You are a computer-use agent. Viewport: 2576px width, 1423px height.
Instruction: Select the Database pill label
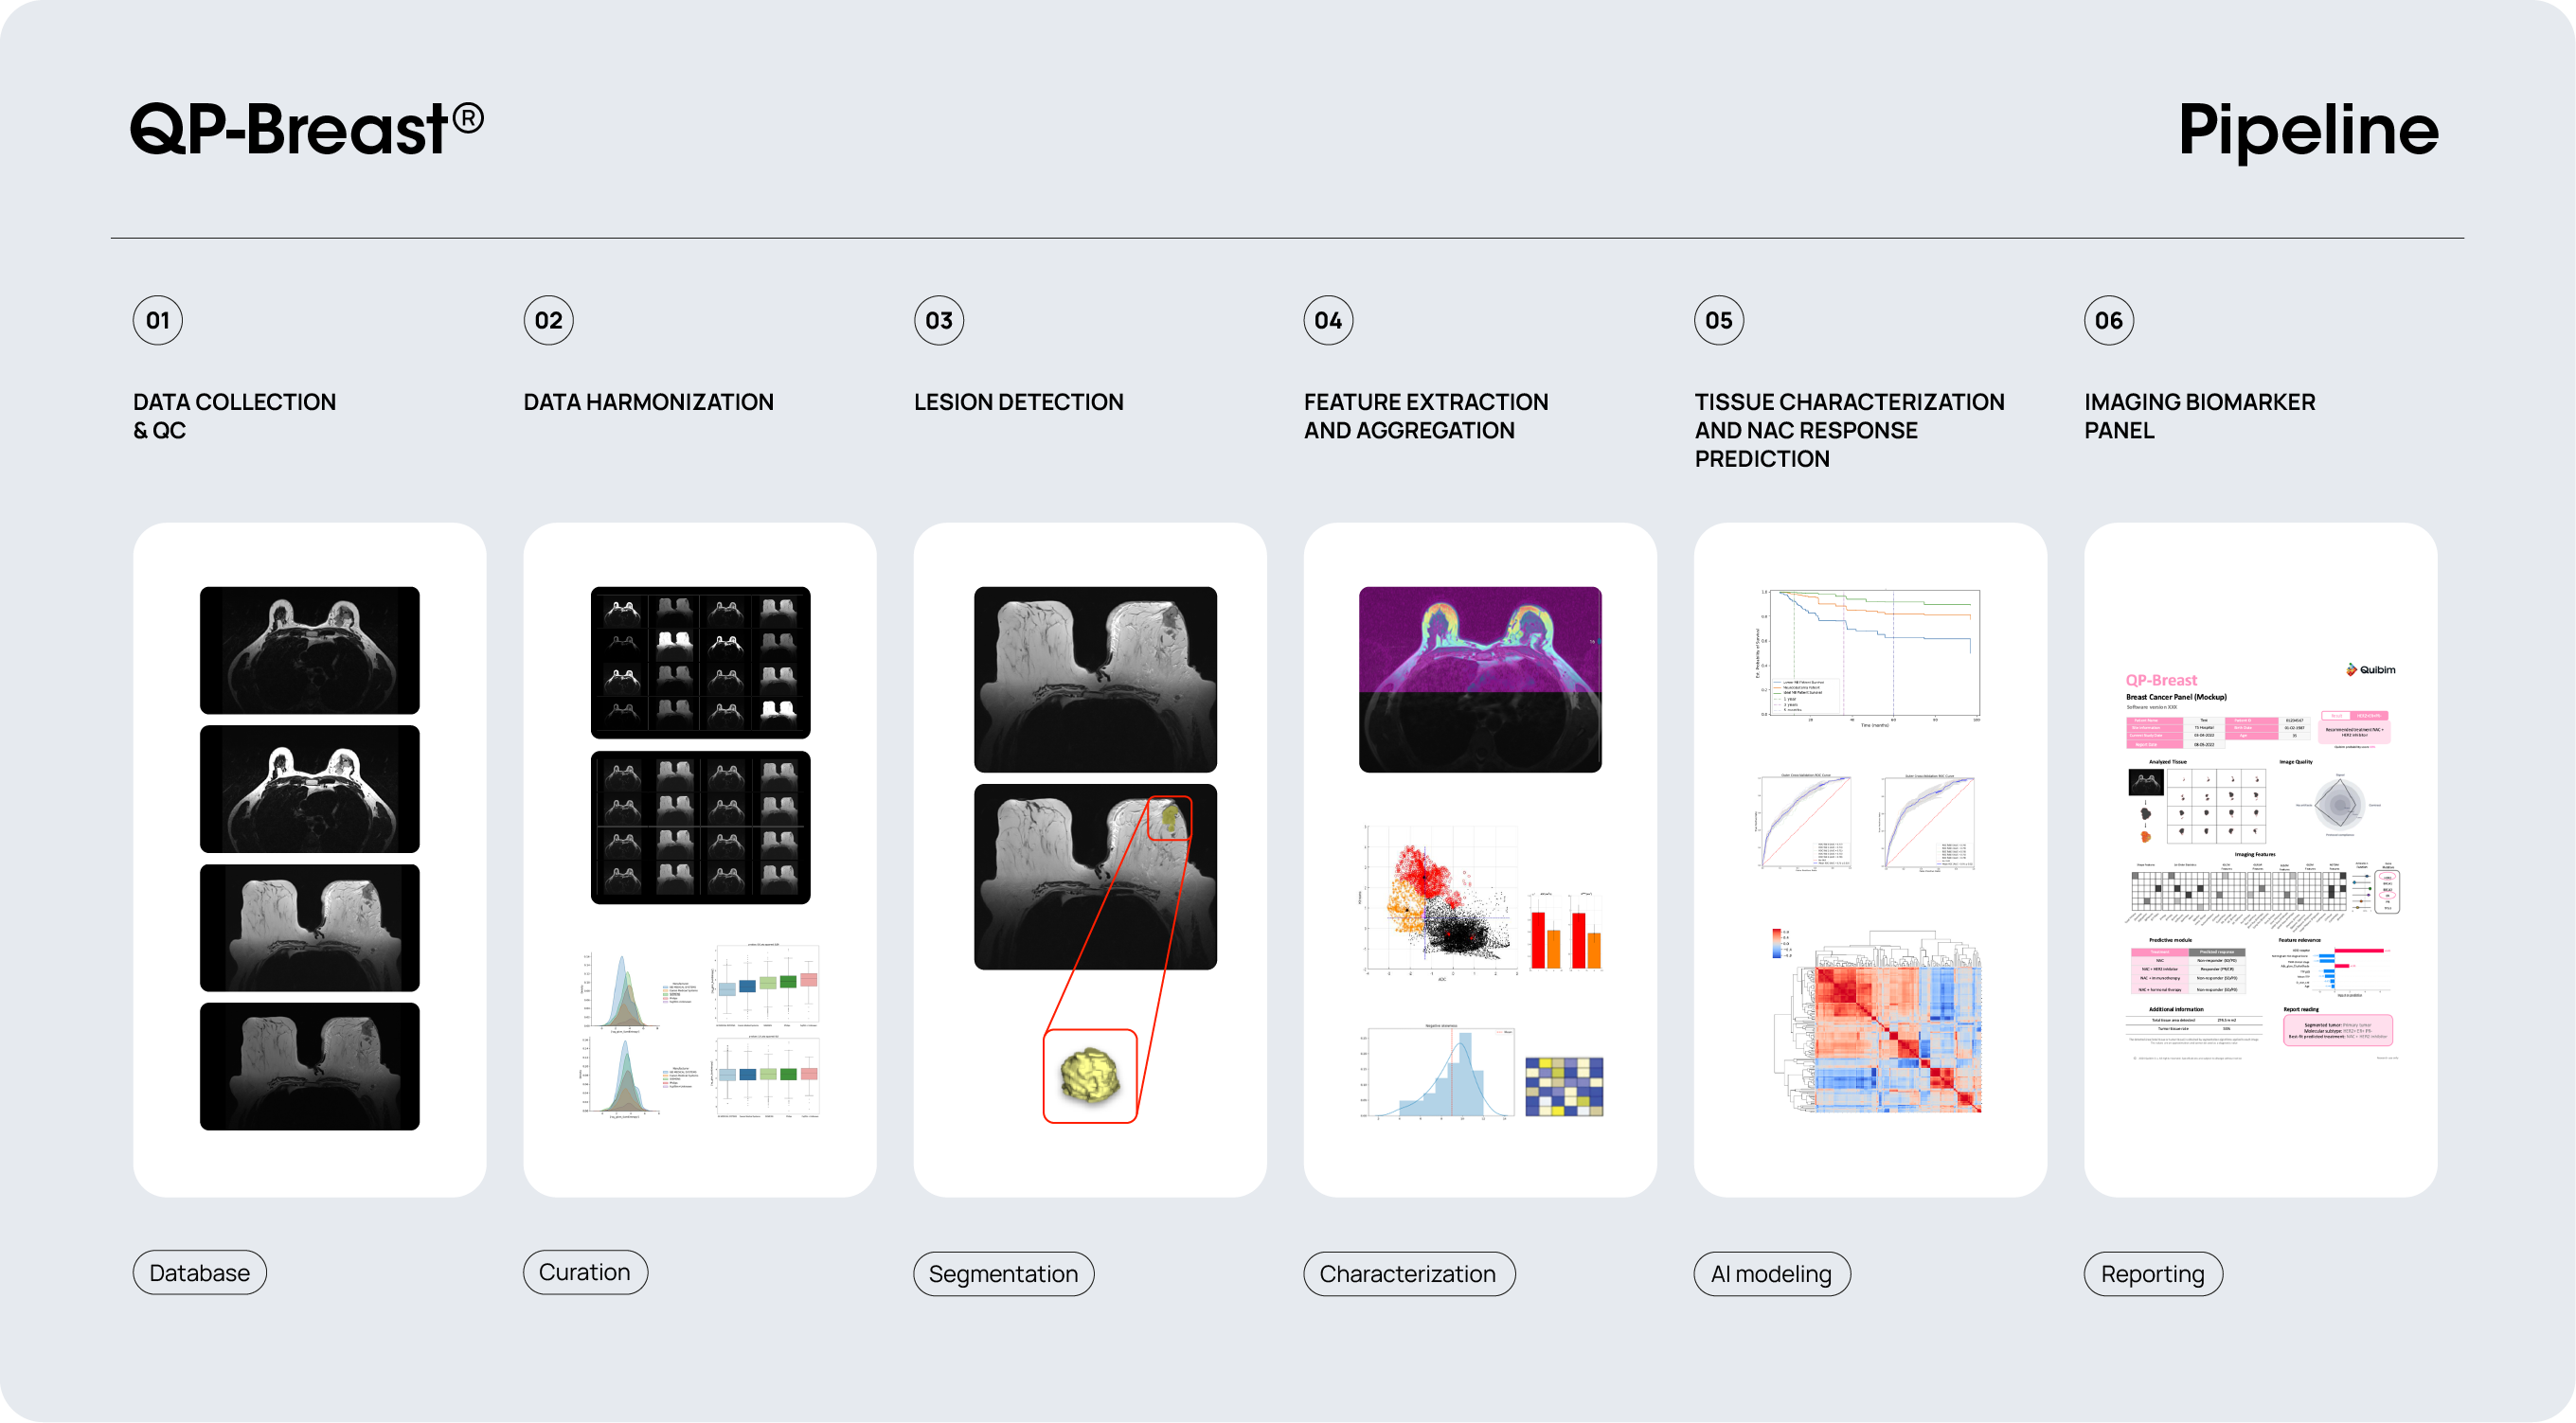click(200, 1272)
